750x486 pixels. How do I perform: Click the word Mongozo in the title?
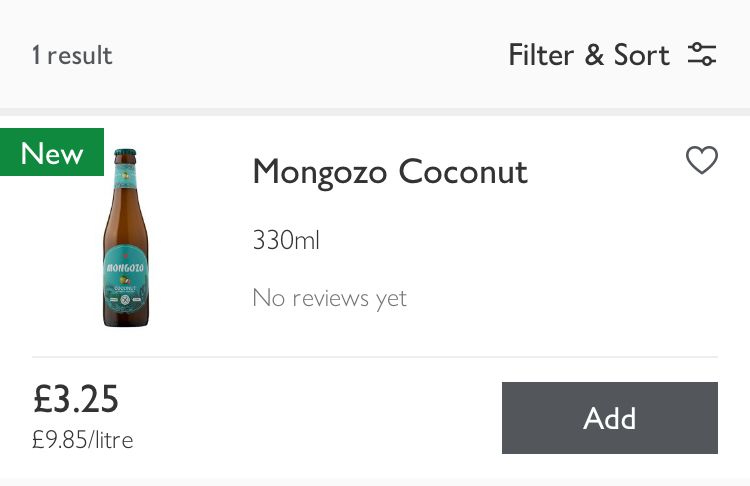tap(320, 172)
